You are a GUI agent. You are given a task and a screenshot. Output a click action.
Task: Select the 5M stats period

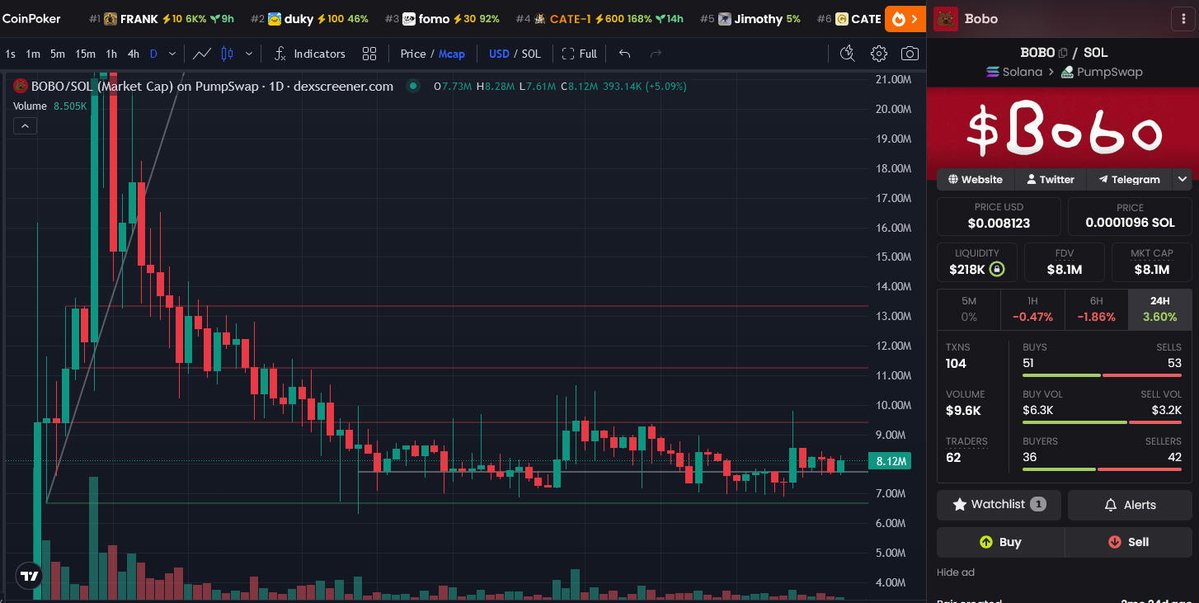click(x=969, y=309)
